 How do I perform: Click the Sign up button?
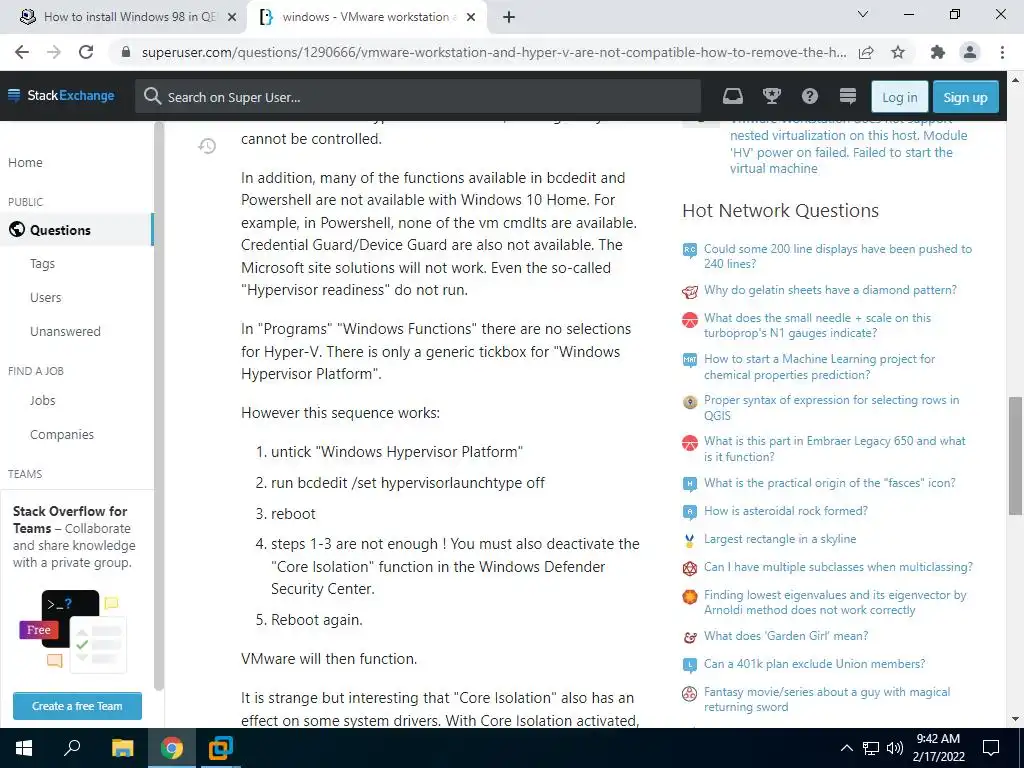click(965, 97)
